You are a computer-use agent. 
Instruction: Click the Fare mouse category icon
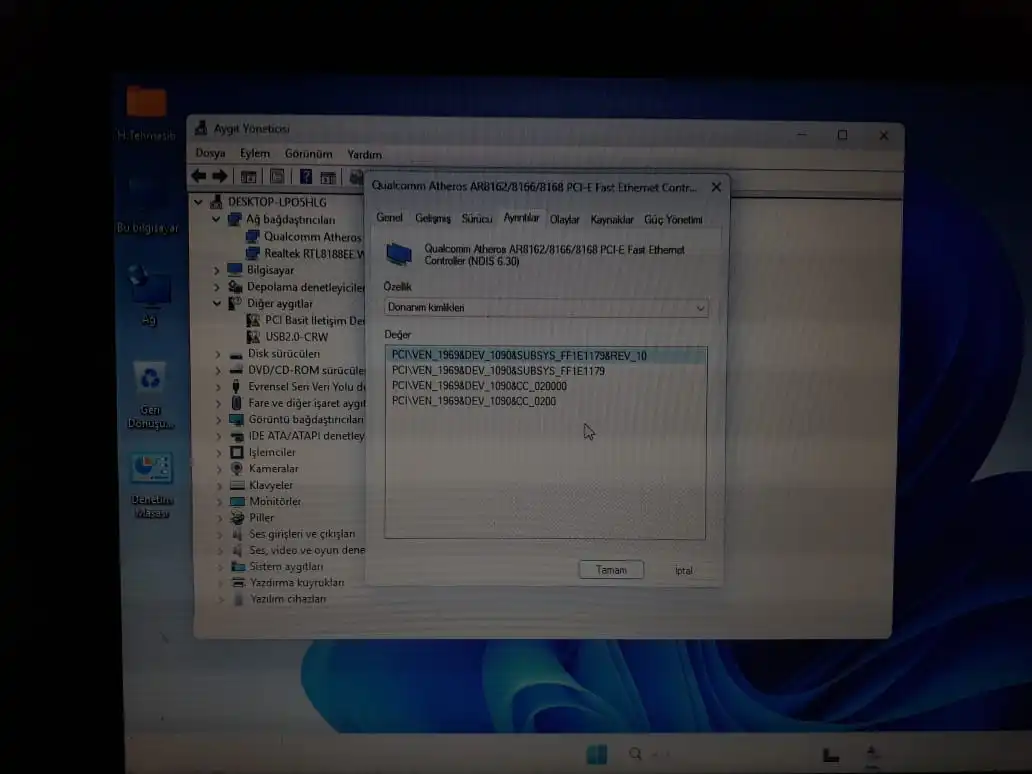click(x=236, y=403)
